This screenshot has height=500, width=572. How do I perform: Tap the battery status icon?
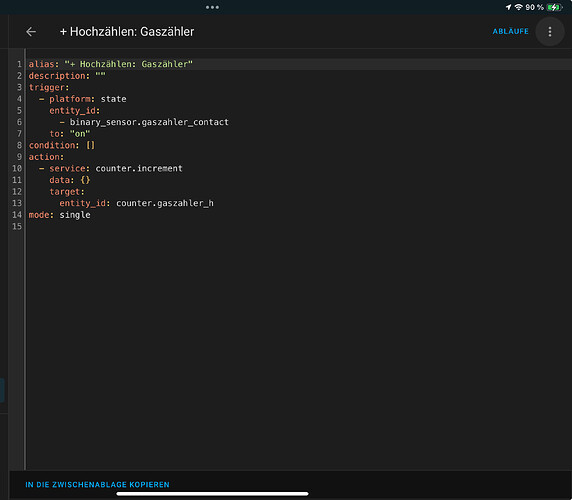554,7
